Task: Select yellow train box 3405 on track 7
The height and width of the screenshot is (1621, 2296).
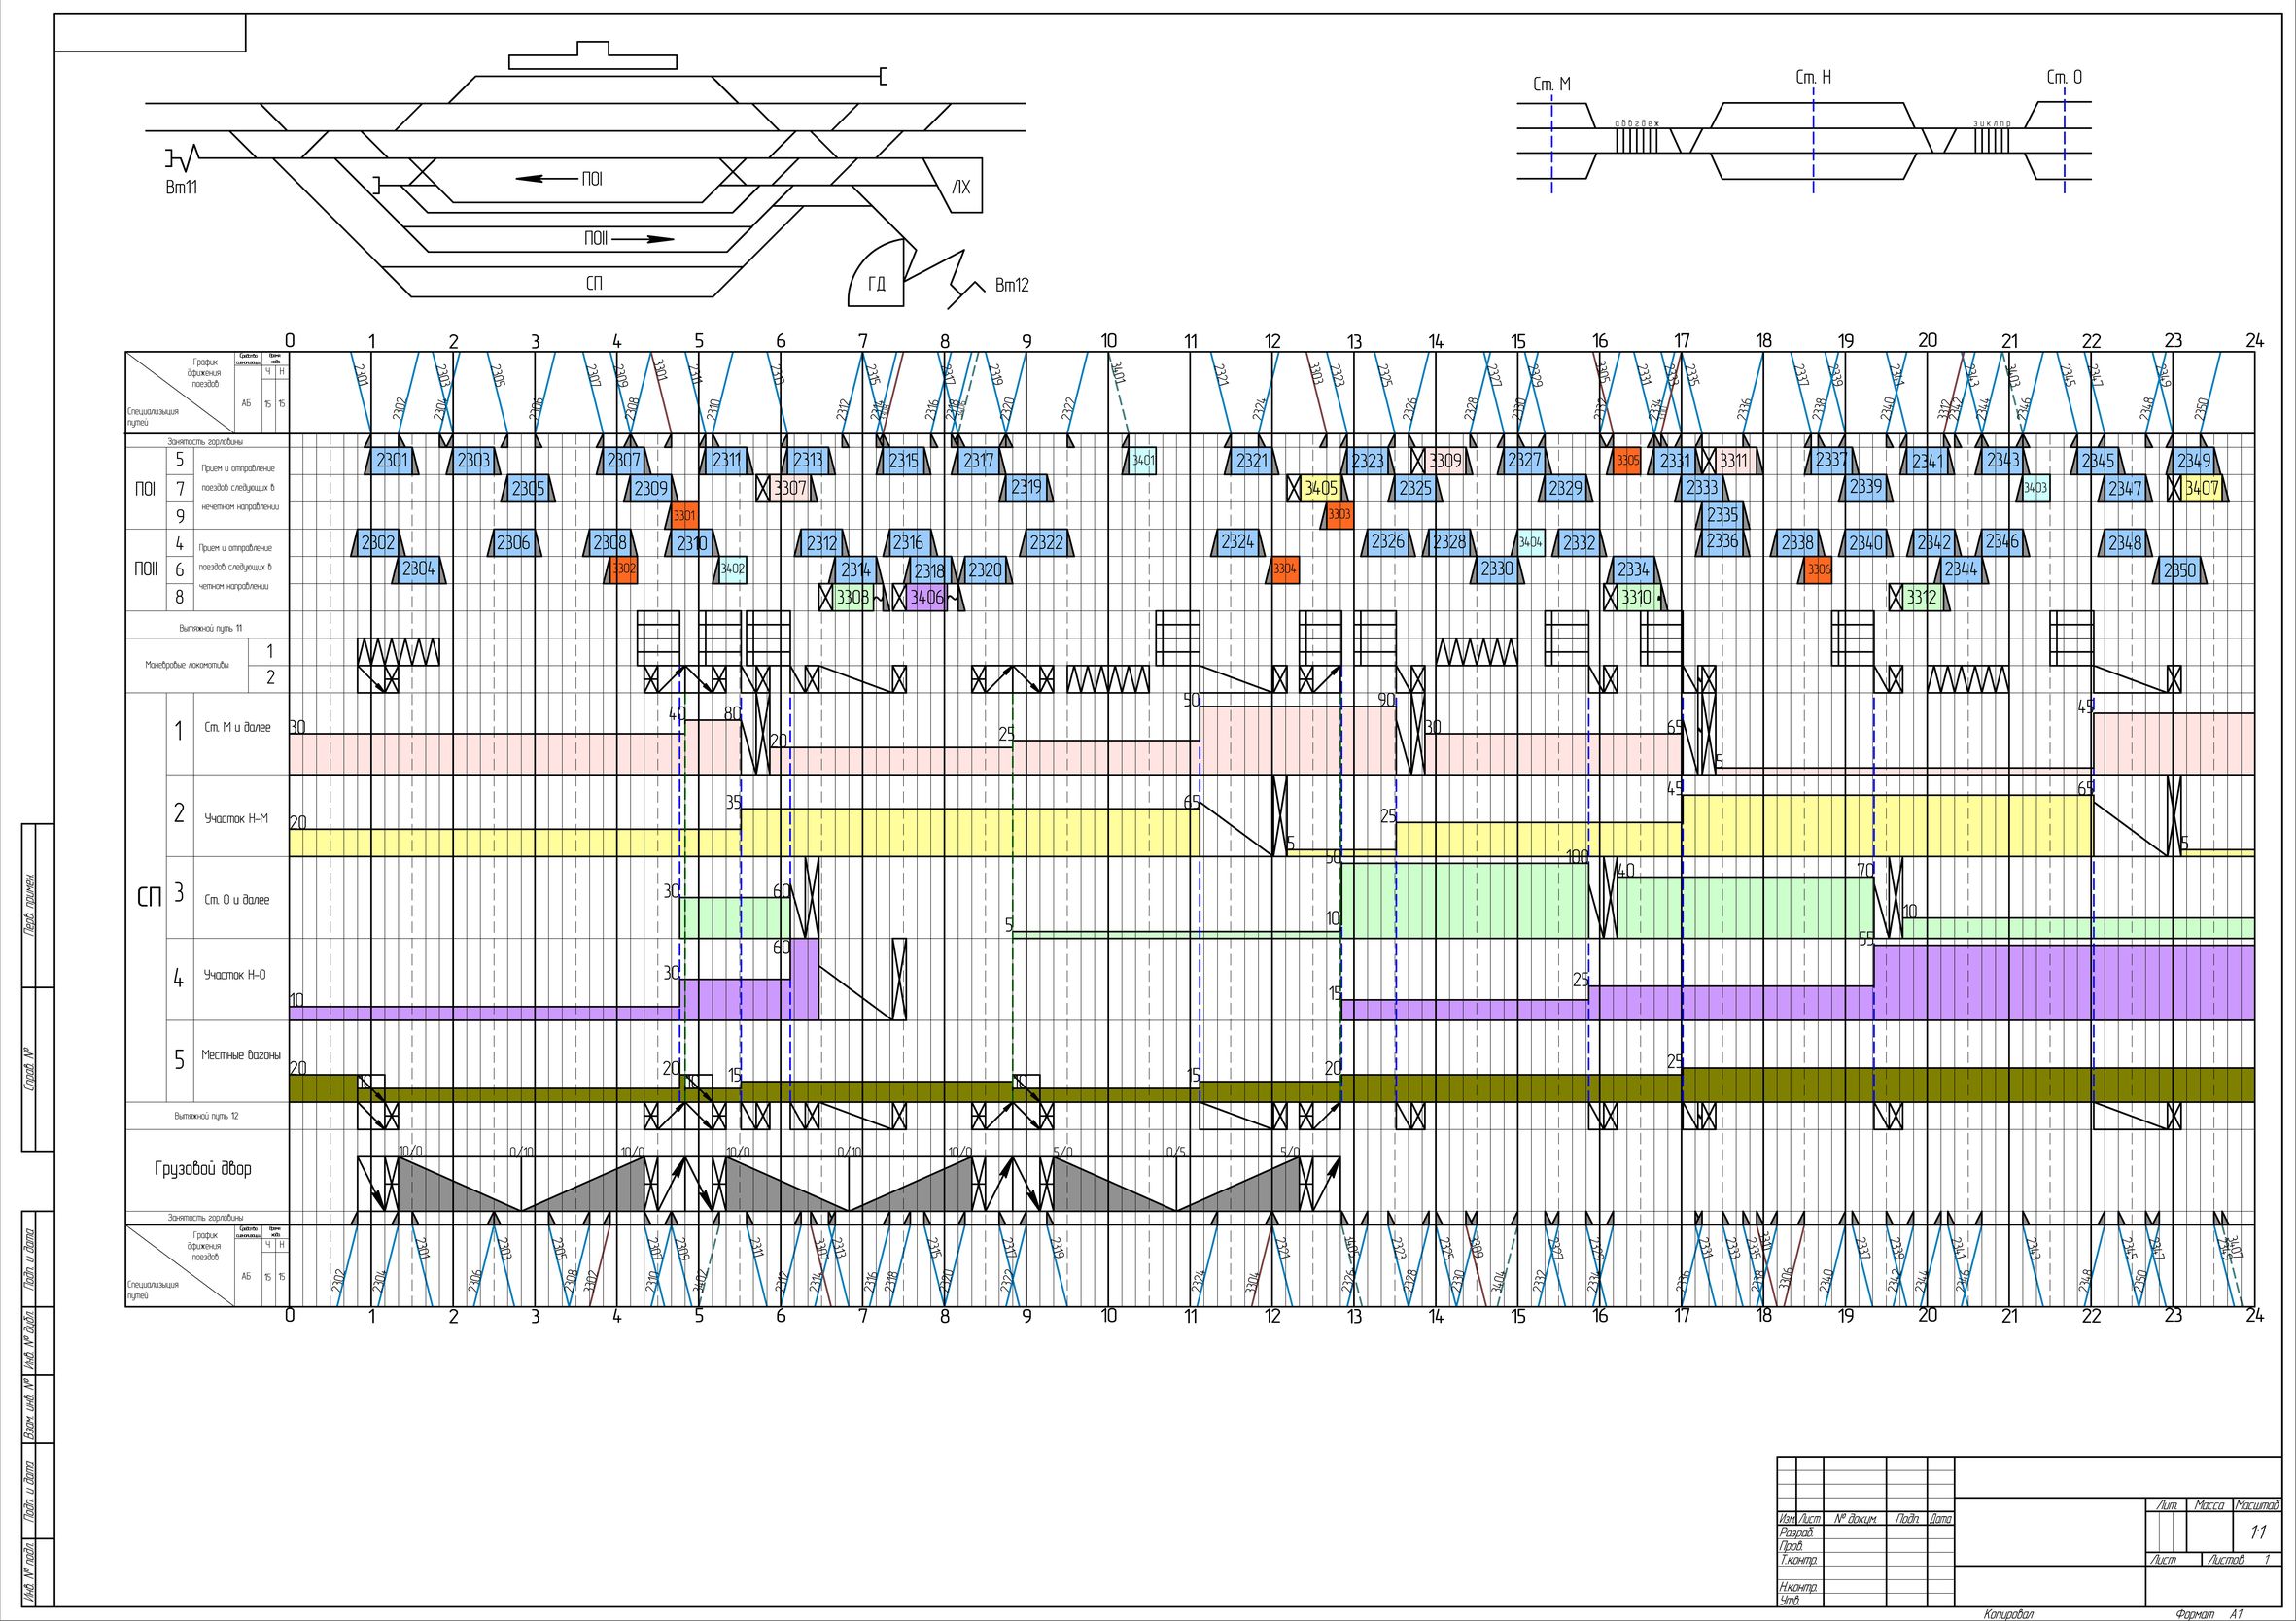Action: click(x=1320, y=488)
